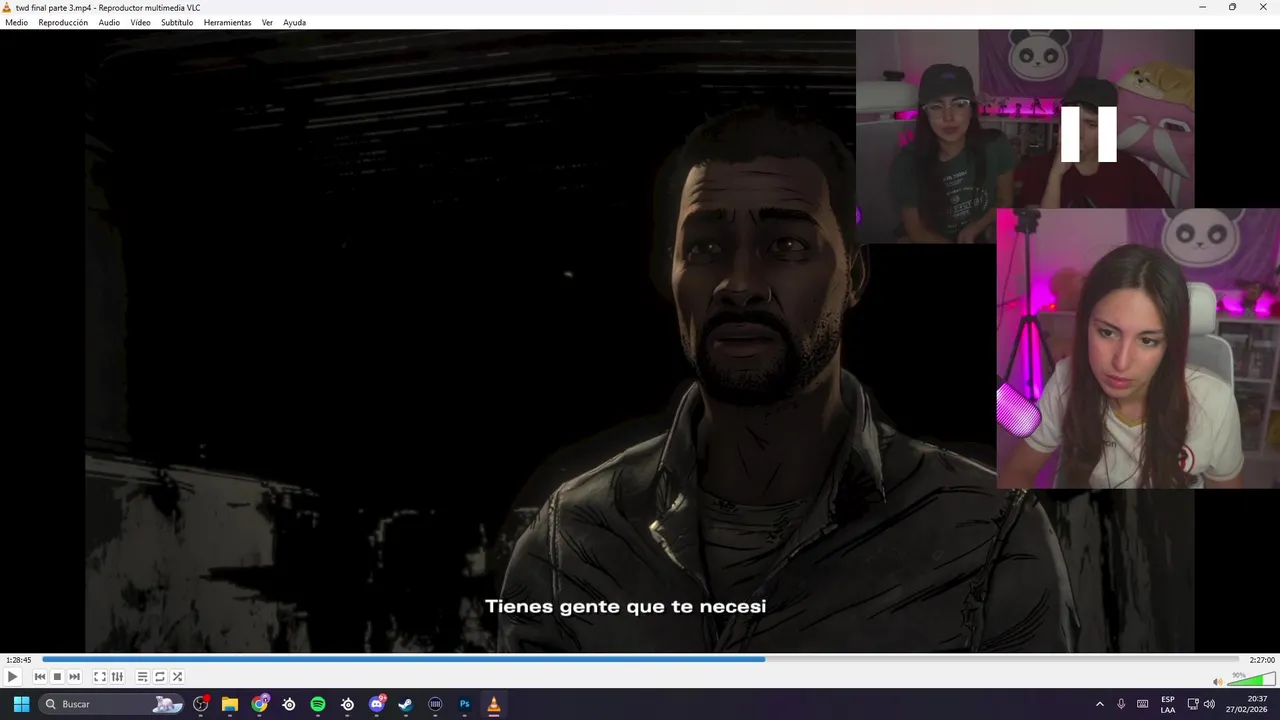Click the VLC window title icon
Screen dimensions: 1280x720
(8, 7)
